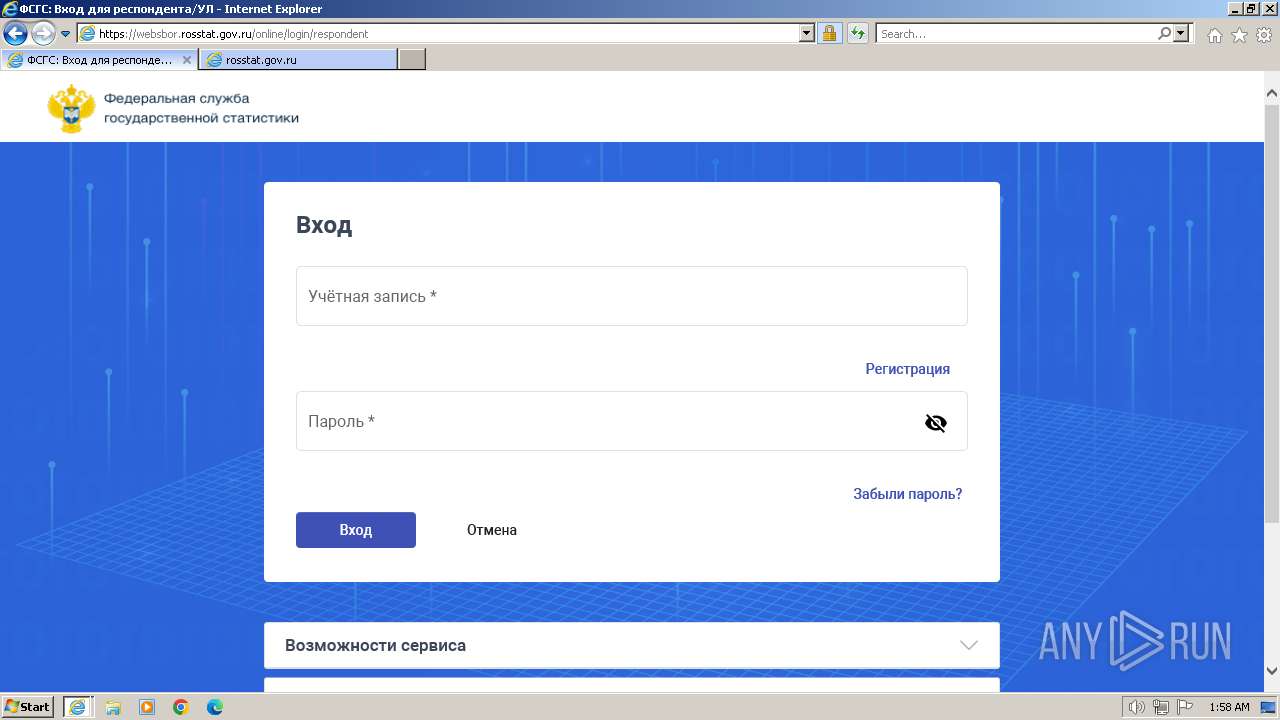The height and width of the screenshot is (720, 1280).
Task: Open the Home icon
Action: [1214, 35]
